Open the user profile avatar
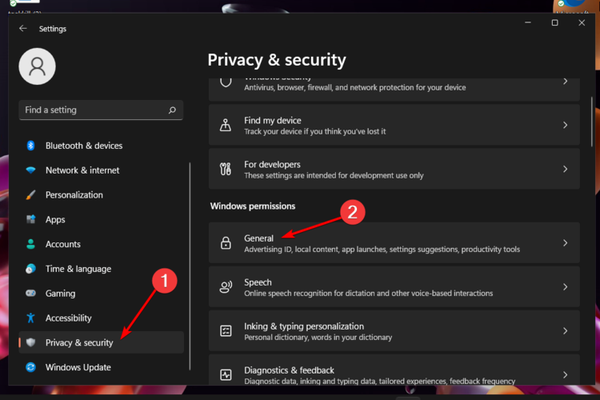 click(37, 67)
